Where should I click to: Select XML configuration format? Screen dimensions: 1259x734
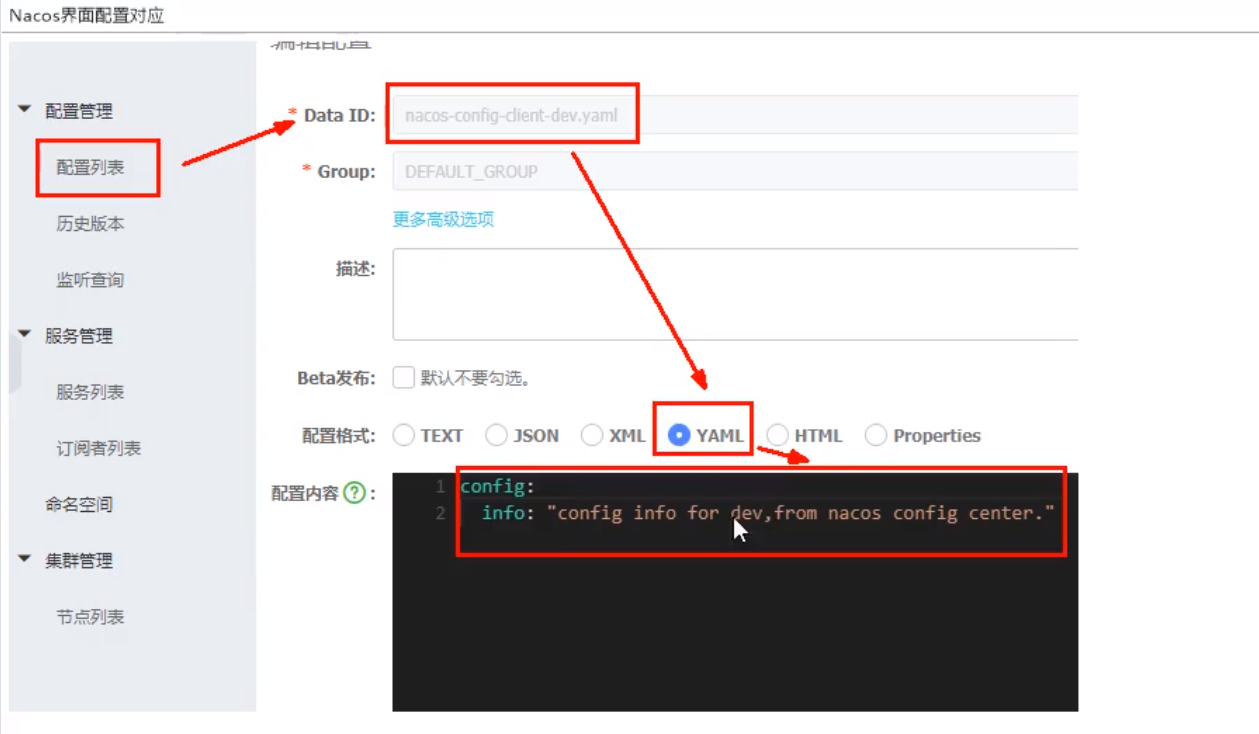click(x=592, y=435)
